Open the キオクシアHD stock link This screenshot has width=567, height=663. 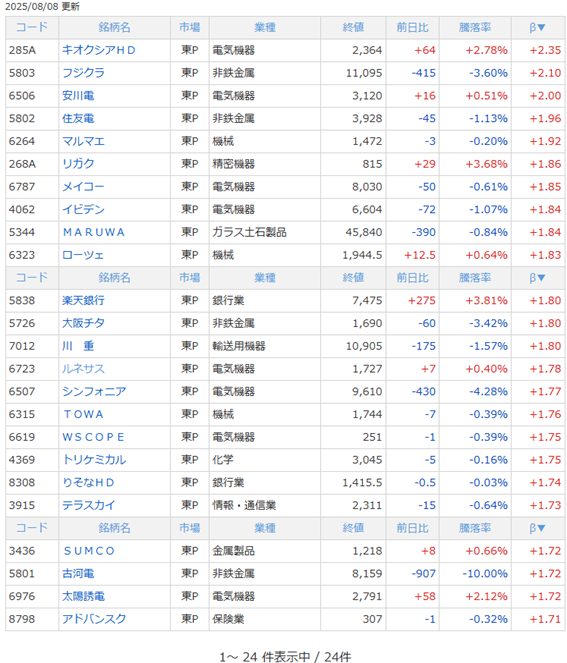point(99,50)
